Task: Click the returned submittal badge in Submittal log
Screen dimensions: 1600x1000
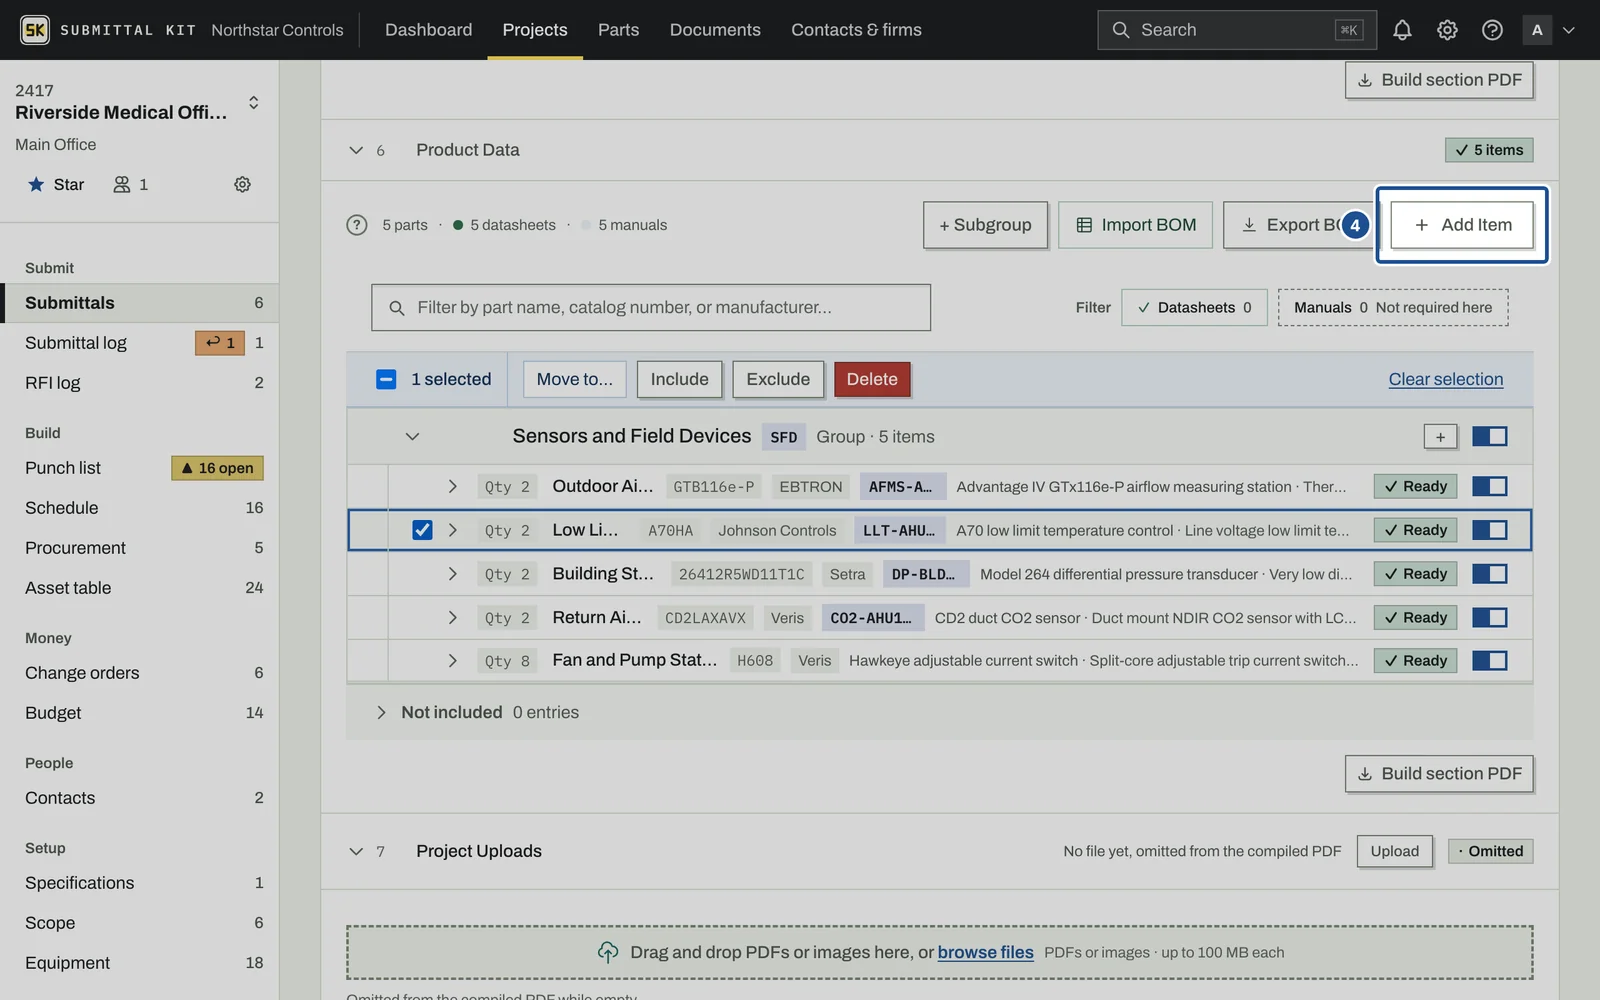Action: [220, 343]
